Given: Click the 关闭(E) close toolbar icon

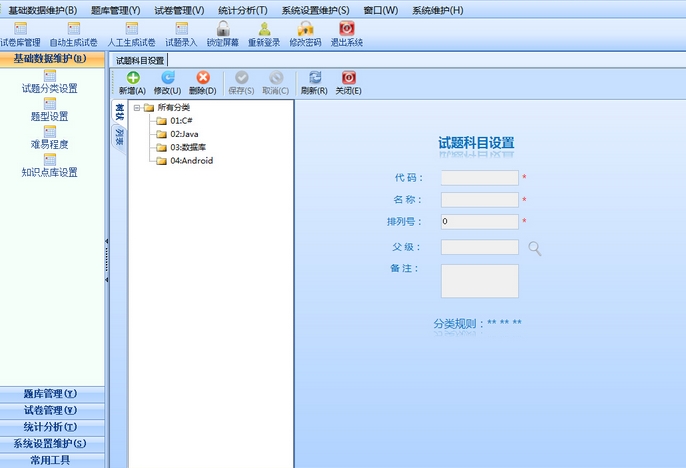Looking at the screenshot, I should point(348,78).
